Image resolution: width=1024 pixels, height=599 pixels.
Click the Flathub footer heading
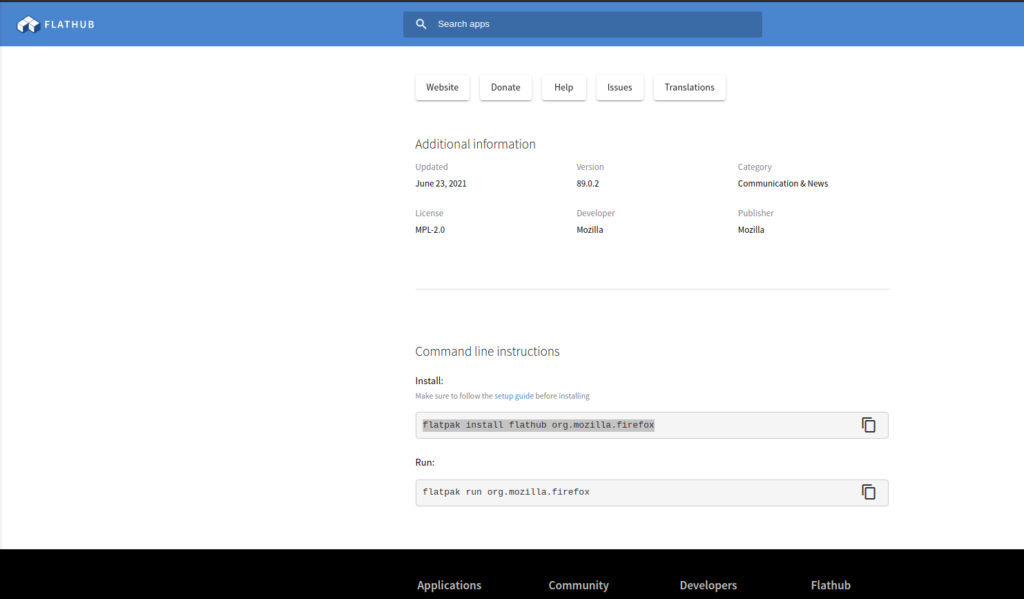831,585
